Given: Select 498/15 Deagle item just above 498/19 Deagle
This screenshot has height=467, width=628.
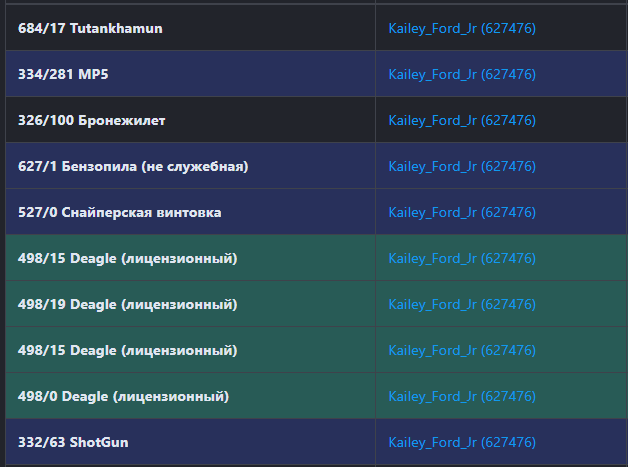Looking at the screenshot, I should pyautogui.click(x=127, y=259).
